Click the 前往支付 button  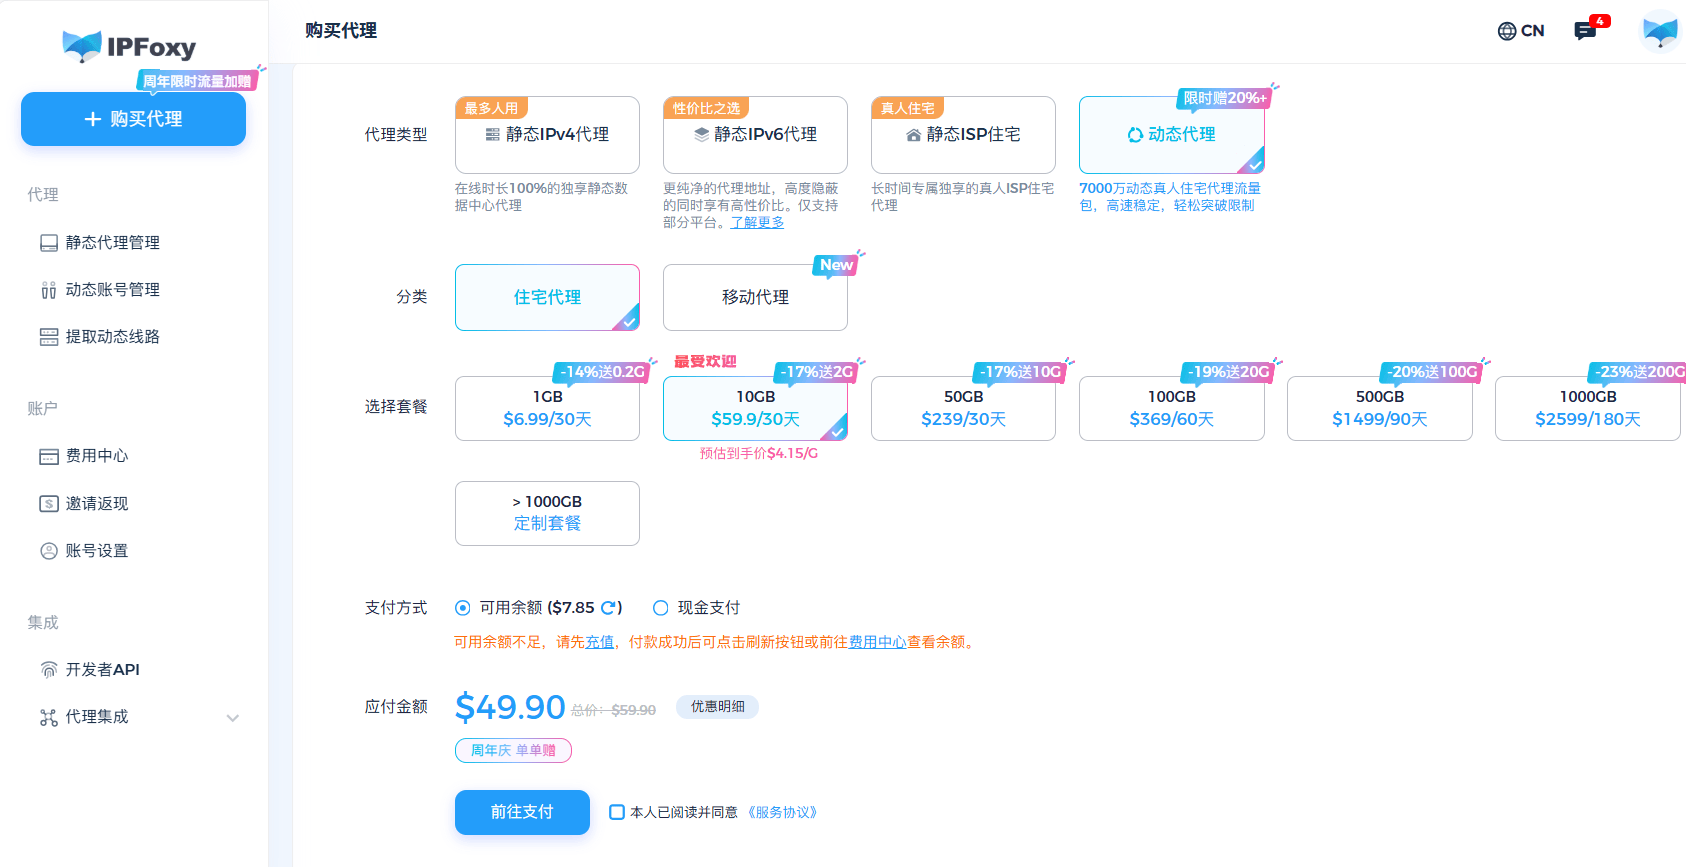click(x=522, y=813)
